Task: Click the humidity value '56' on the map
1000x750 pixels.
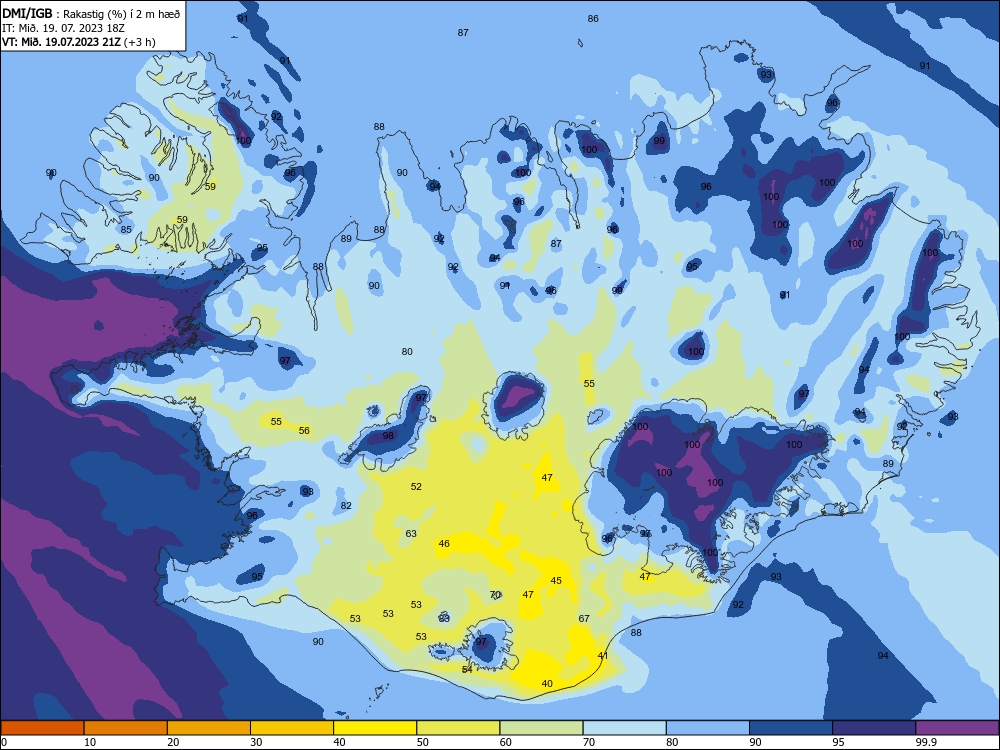Action: coord(304,430)
